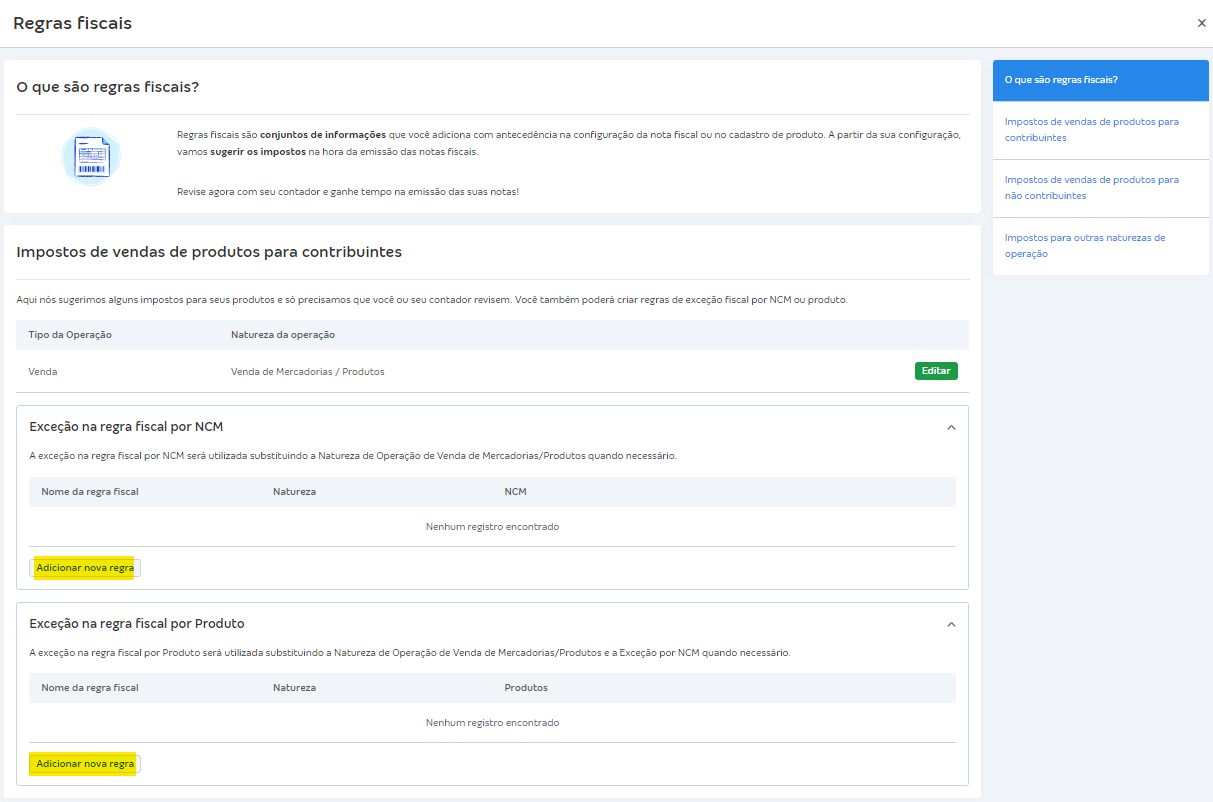
Task: Collapse the Exceção por NCM section chevron
Action: tap(950, 428)
